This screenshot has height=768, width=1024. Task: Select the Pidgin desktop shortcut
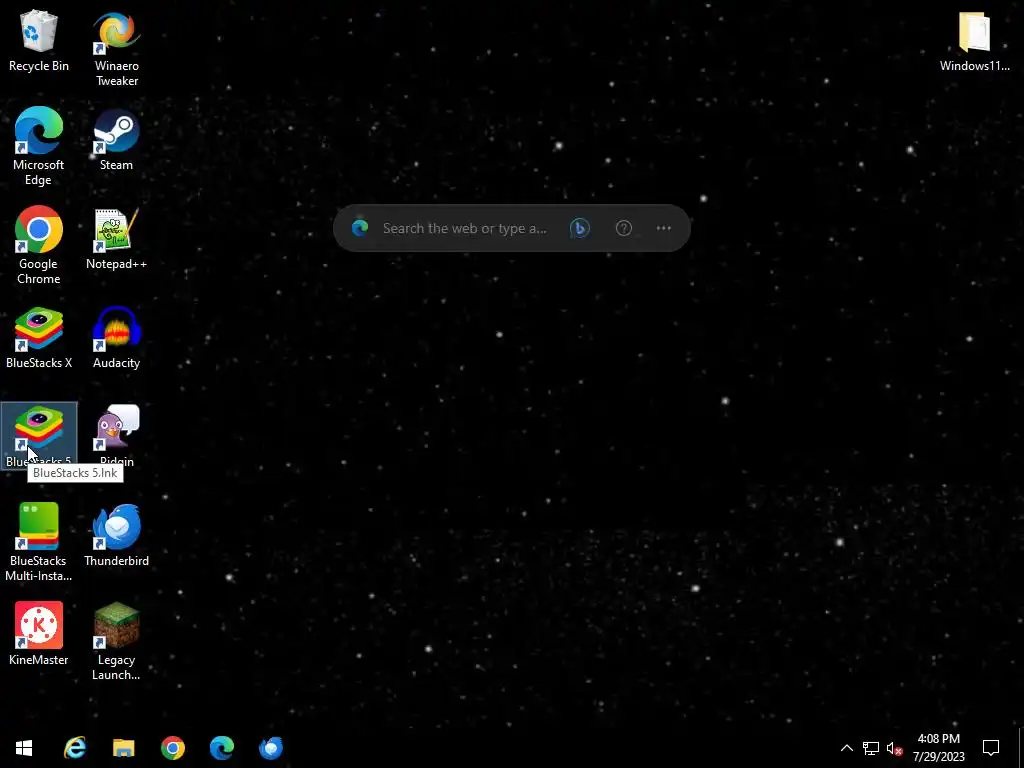[116, 436]
